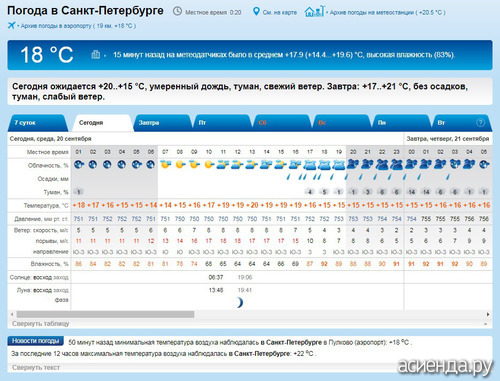Collapse table via Свернуть таблицу
Viewport: 500px width, 381px height.
(41, 323)
